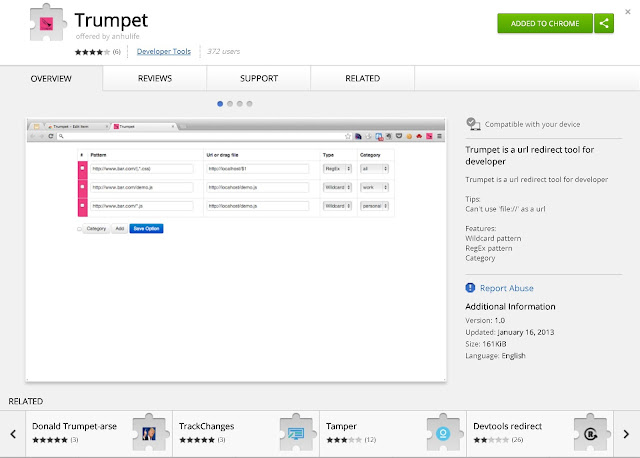Open the Devtools redirect extension icon
This screenshot has width=640, height=458.
[x=590, y=433]
